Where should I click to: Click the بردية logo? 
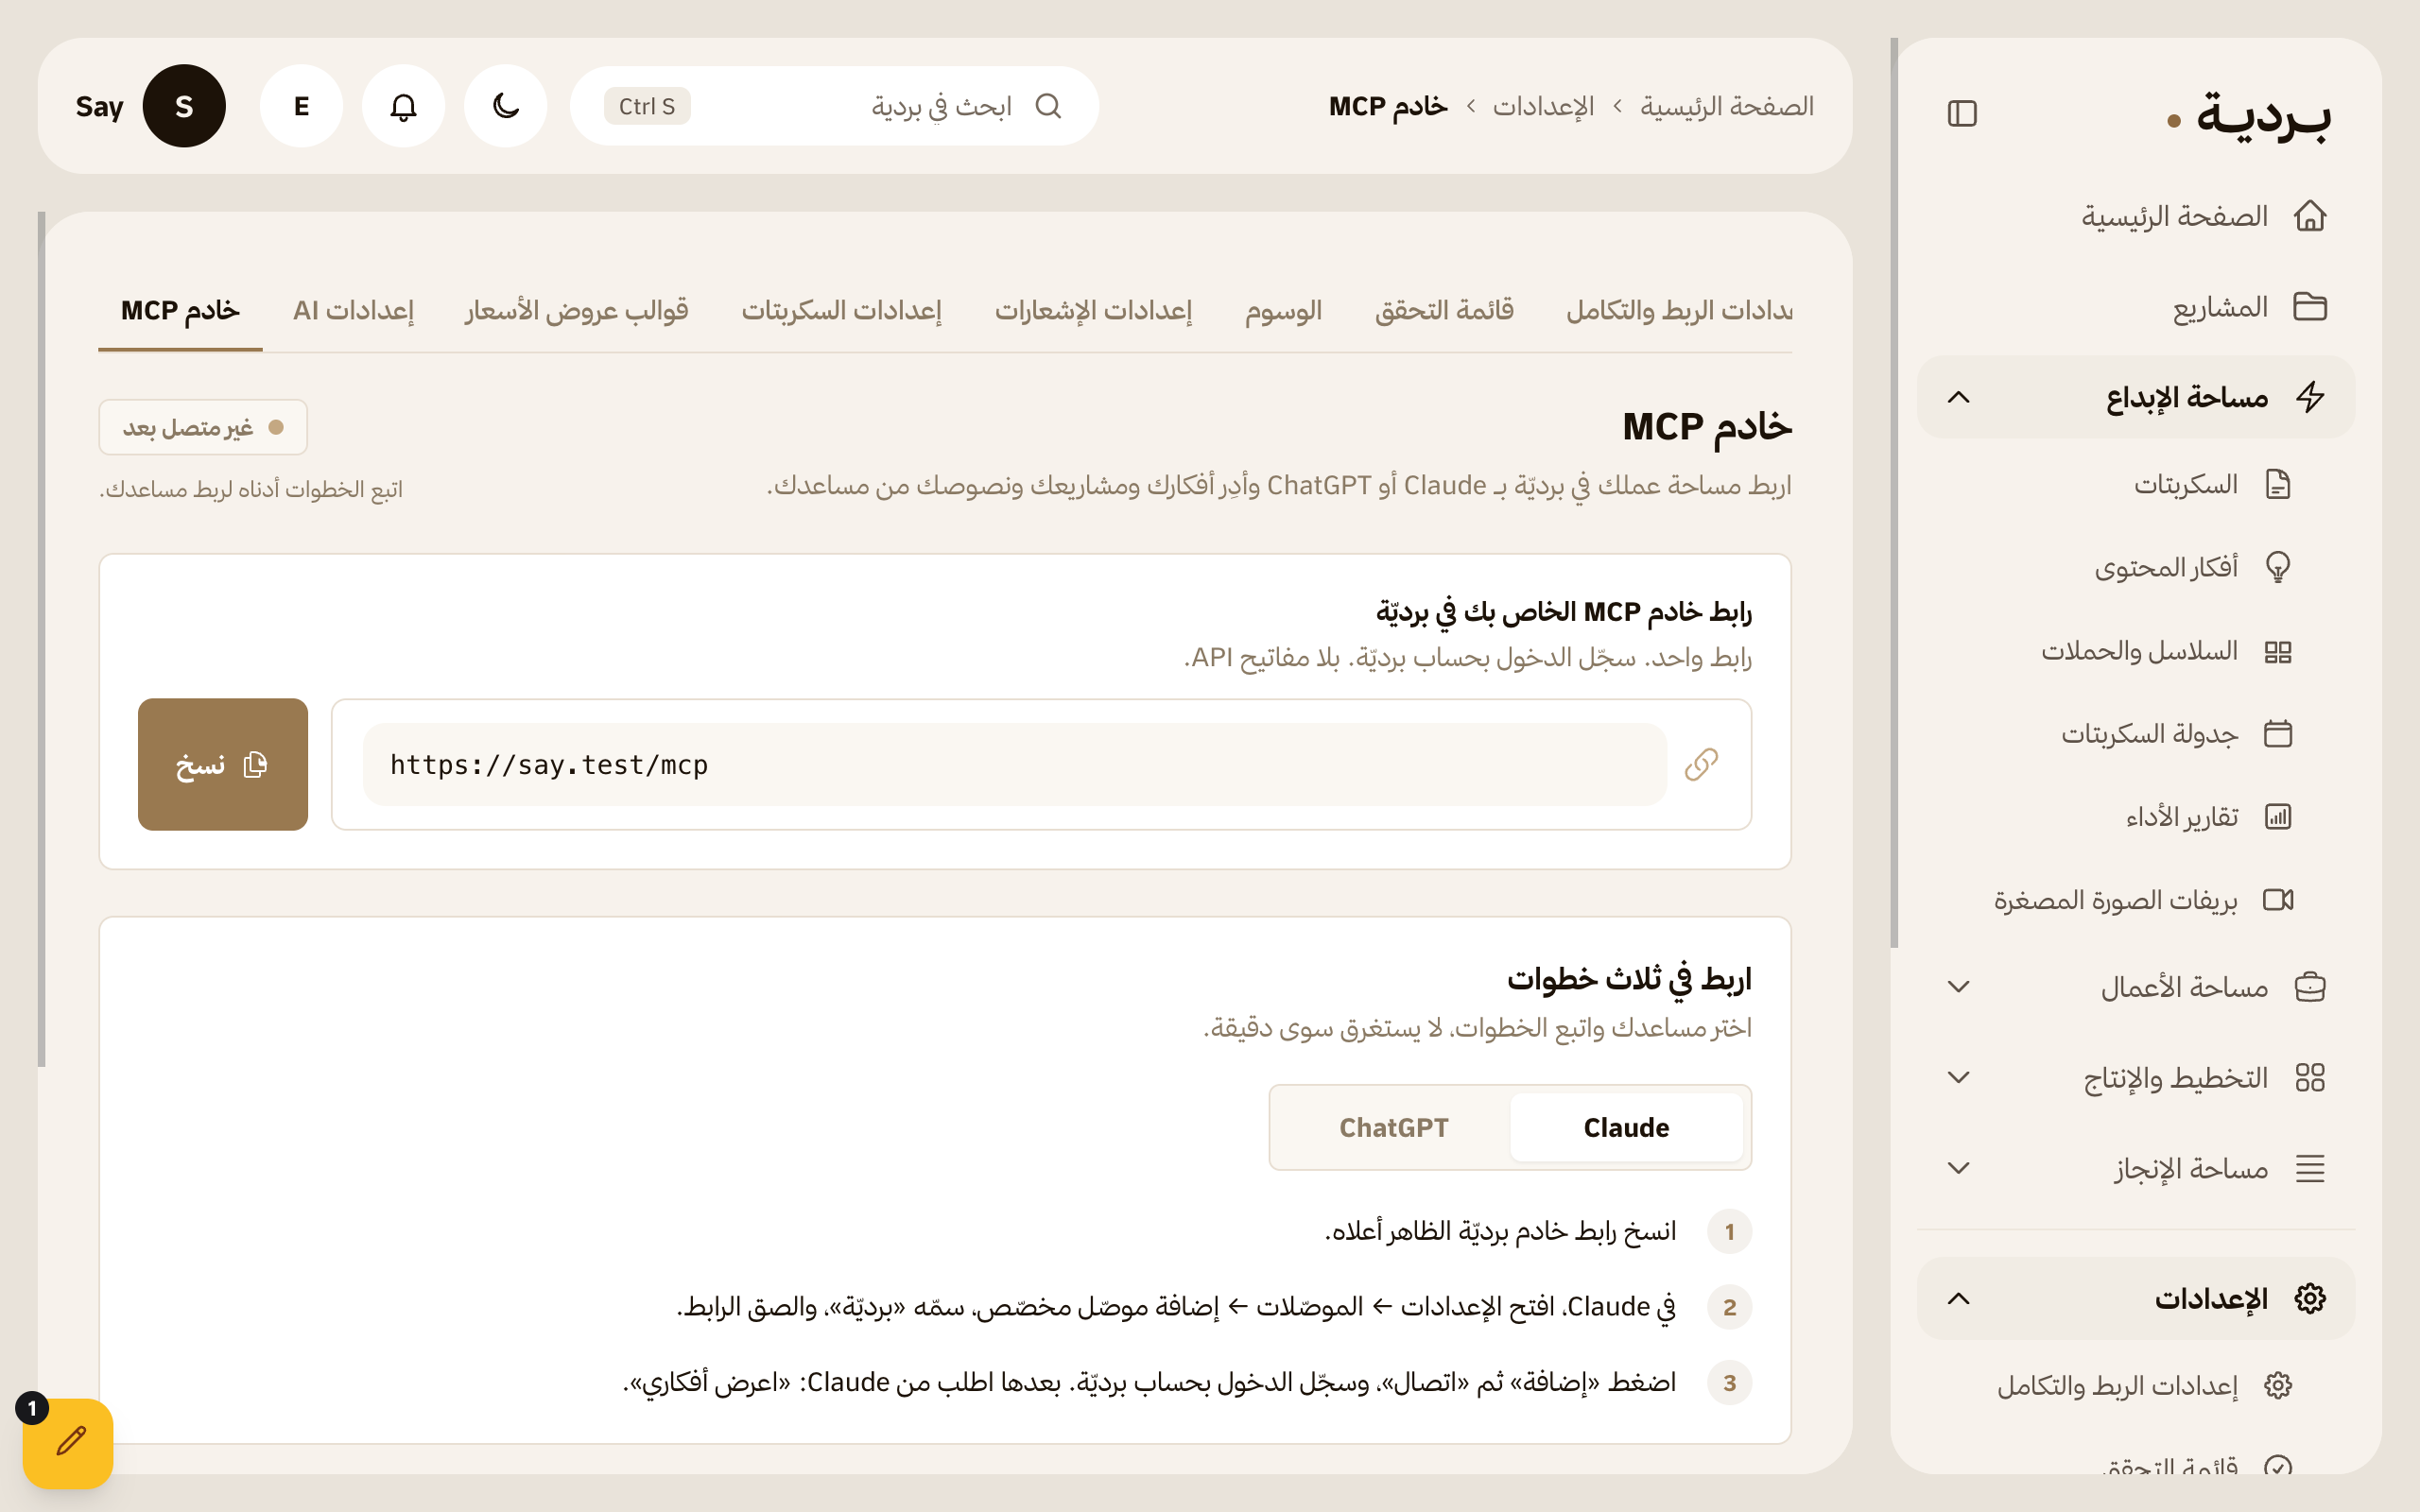tap(2250, 116)
